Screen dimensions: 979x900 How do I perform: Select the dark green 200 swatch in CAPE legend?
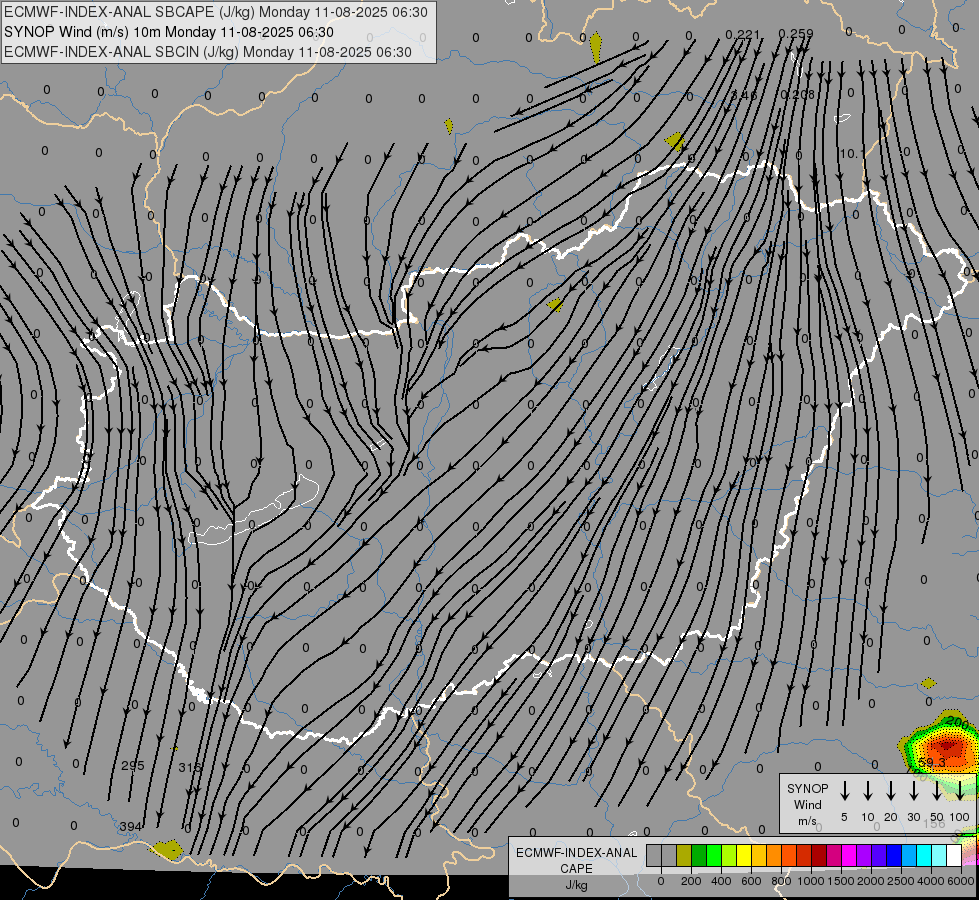pos(699,855)
